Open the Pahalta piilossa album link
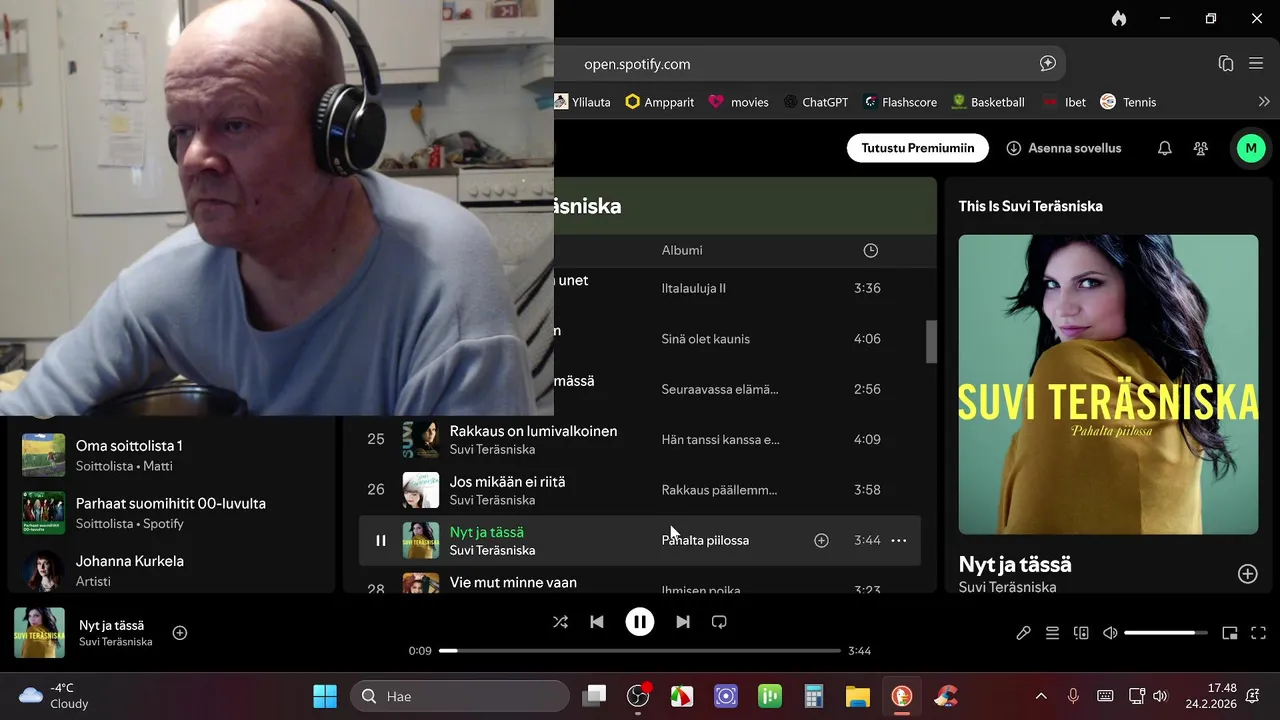Screen dimensions: 1280x720 [705, 541]
